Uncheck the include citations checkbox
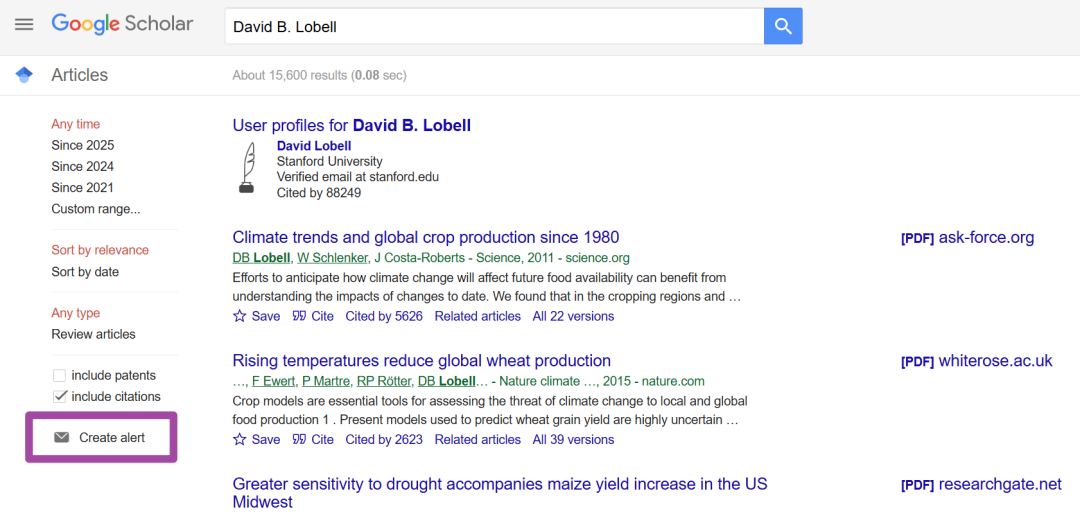 59,396
